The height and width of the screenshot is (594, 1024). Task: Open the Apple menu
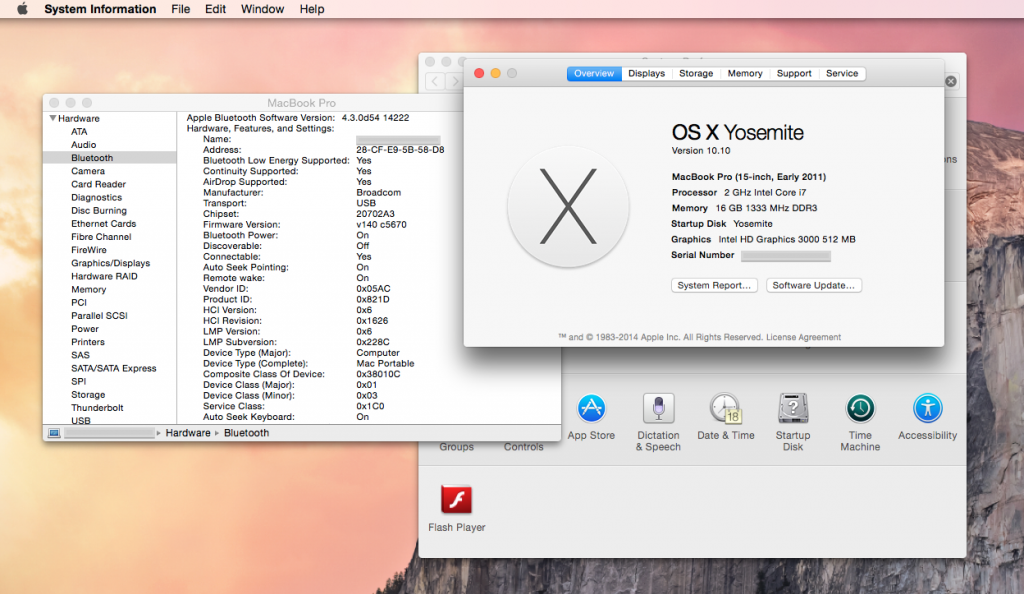(x=22, y=9)
